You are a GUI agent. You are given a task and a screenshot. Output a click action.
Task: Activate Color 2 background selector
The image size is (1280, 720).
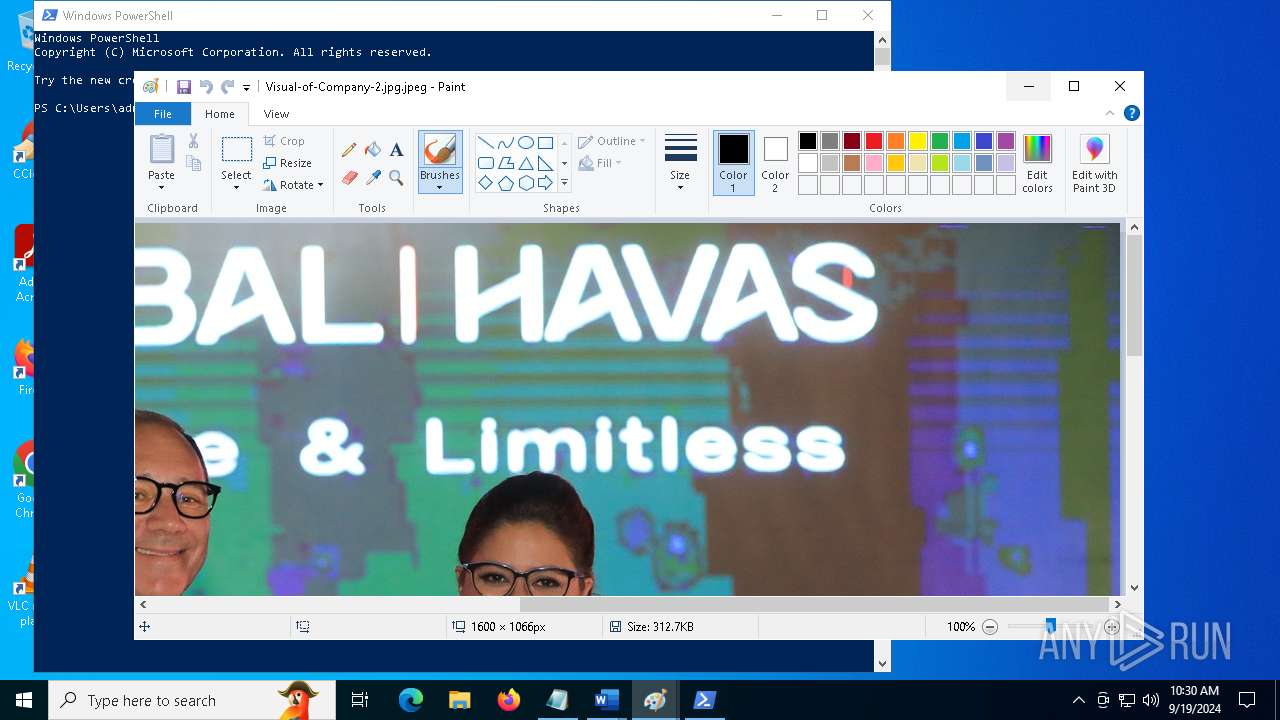pos(775,163)
